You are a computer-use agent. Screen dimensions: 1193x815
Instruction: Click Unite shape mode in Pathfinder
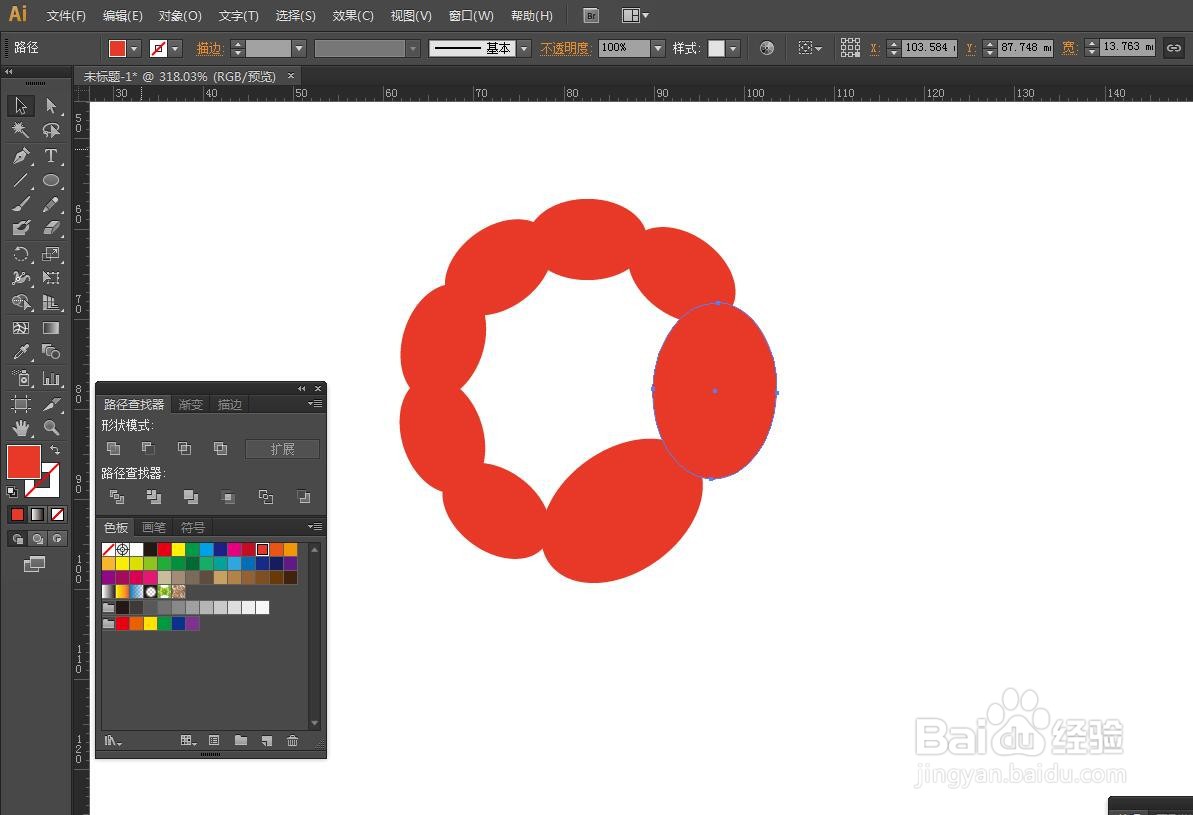click(113, 448)
